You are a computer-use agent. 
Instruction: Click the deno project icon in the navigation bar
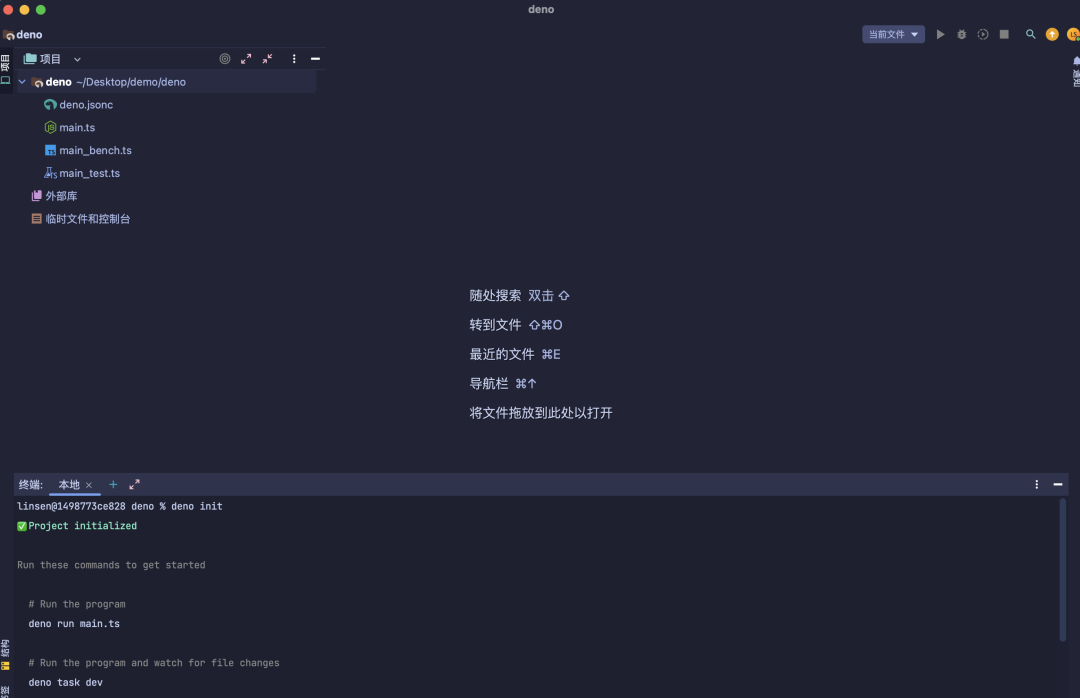coord(9,35)
